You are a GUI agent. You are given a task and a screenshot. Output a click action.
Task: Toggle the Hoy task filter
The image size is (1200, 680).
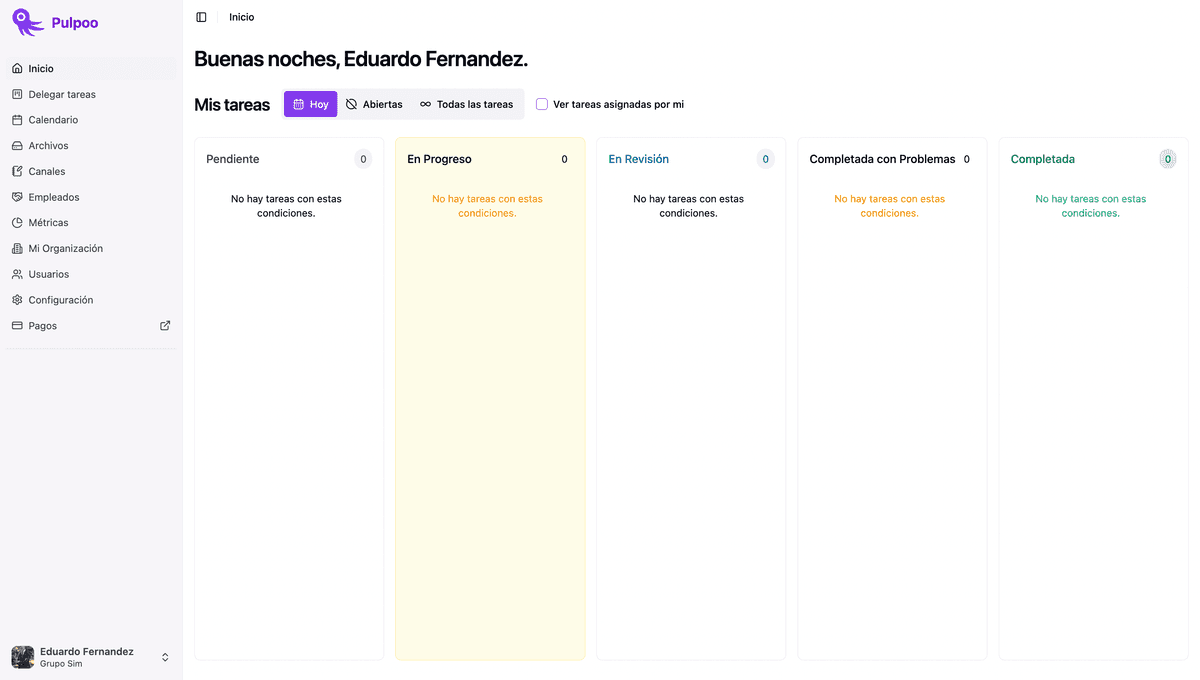pos(310,104)
